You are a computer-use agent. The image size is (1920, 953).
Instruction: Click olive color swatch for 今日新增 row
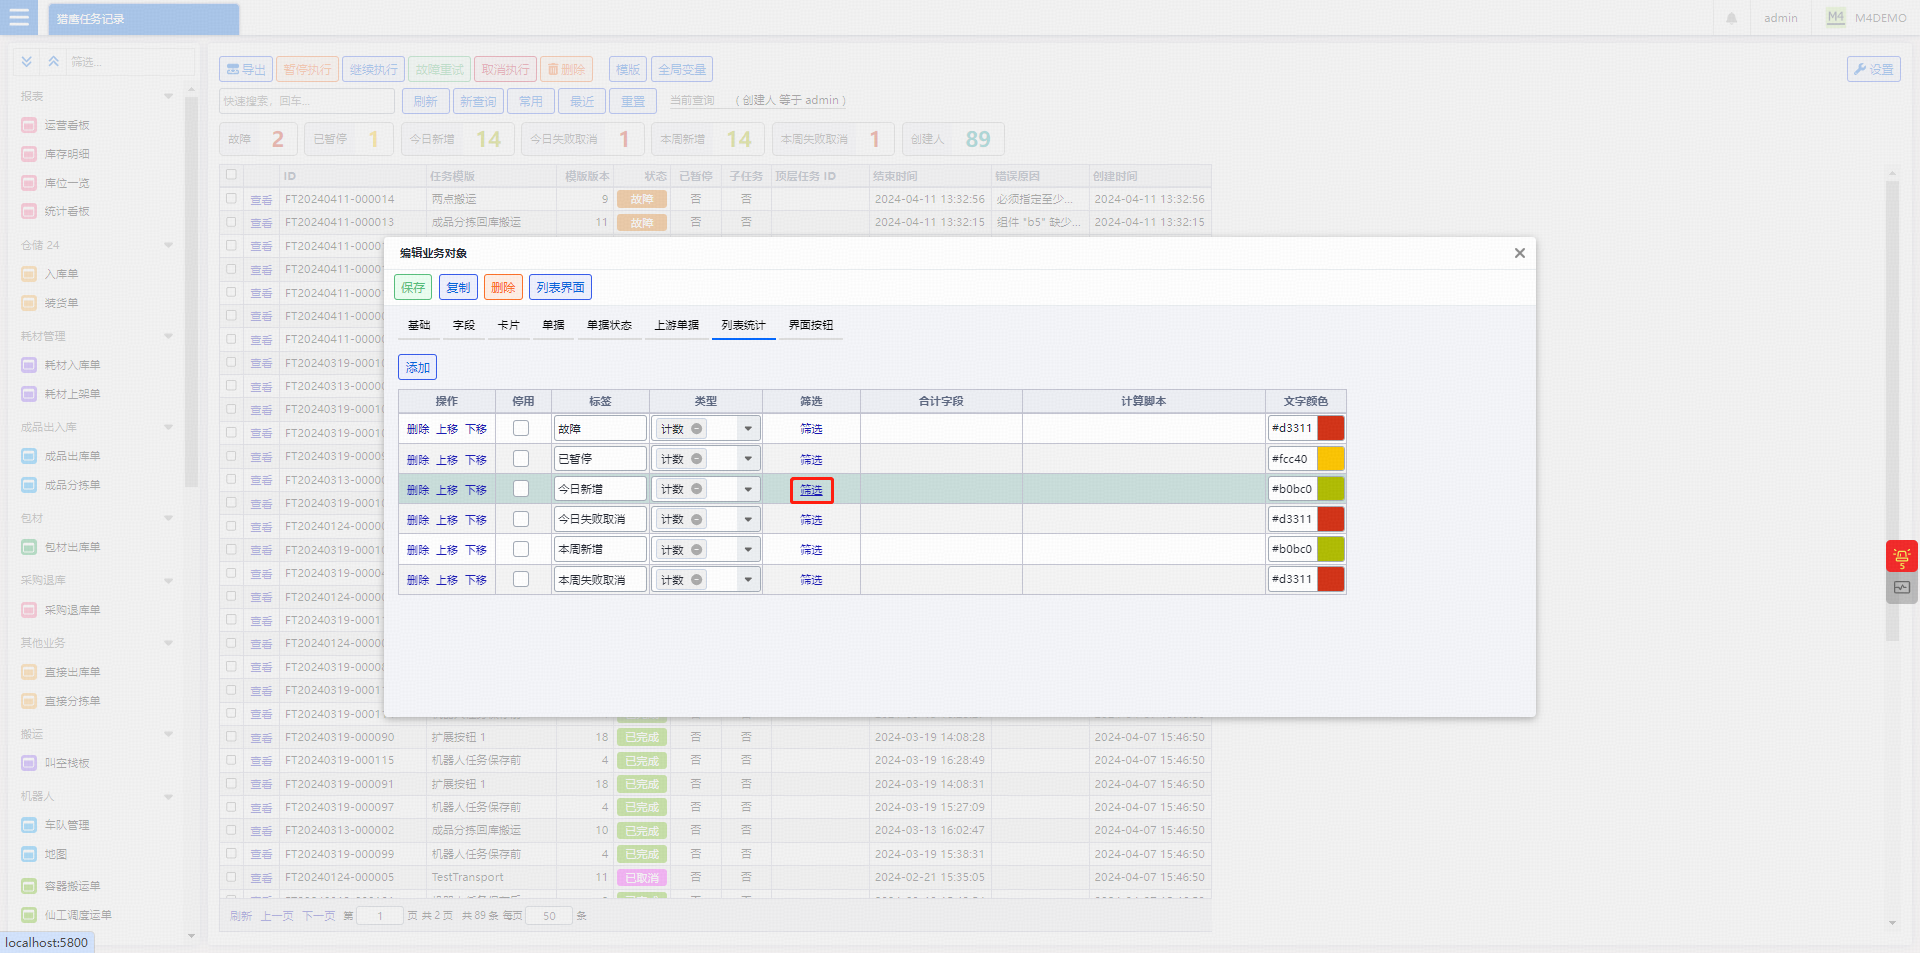[1331, 489]
